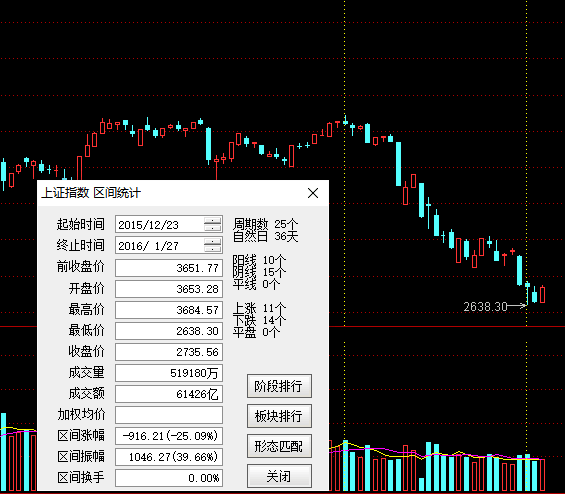The width and height of the screenshot is (565, 494).
Task: Click the 区间振幅 field showing 1046.27
Action: [x=169, y=457]
